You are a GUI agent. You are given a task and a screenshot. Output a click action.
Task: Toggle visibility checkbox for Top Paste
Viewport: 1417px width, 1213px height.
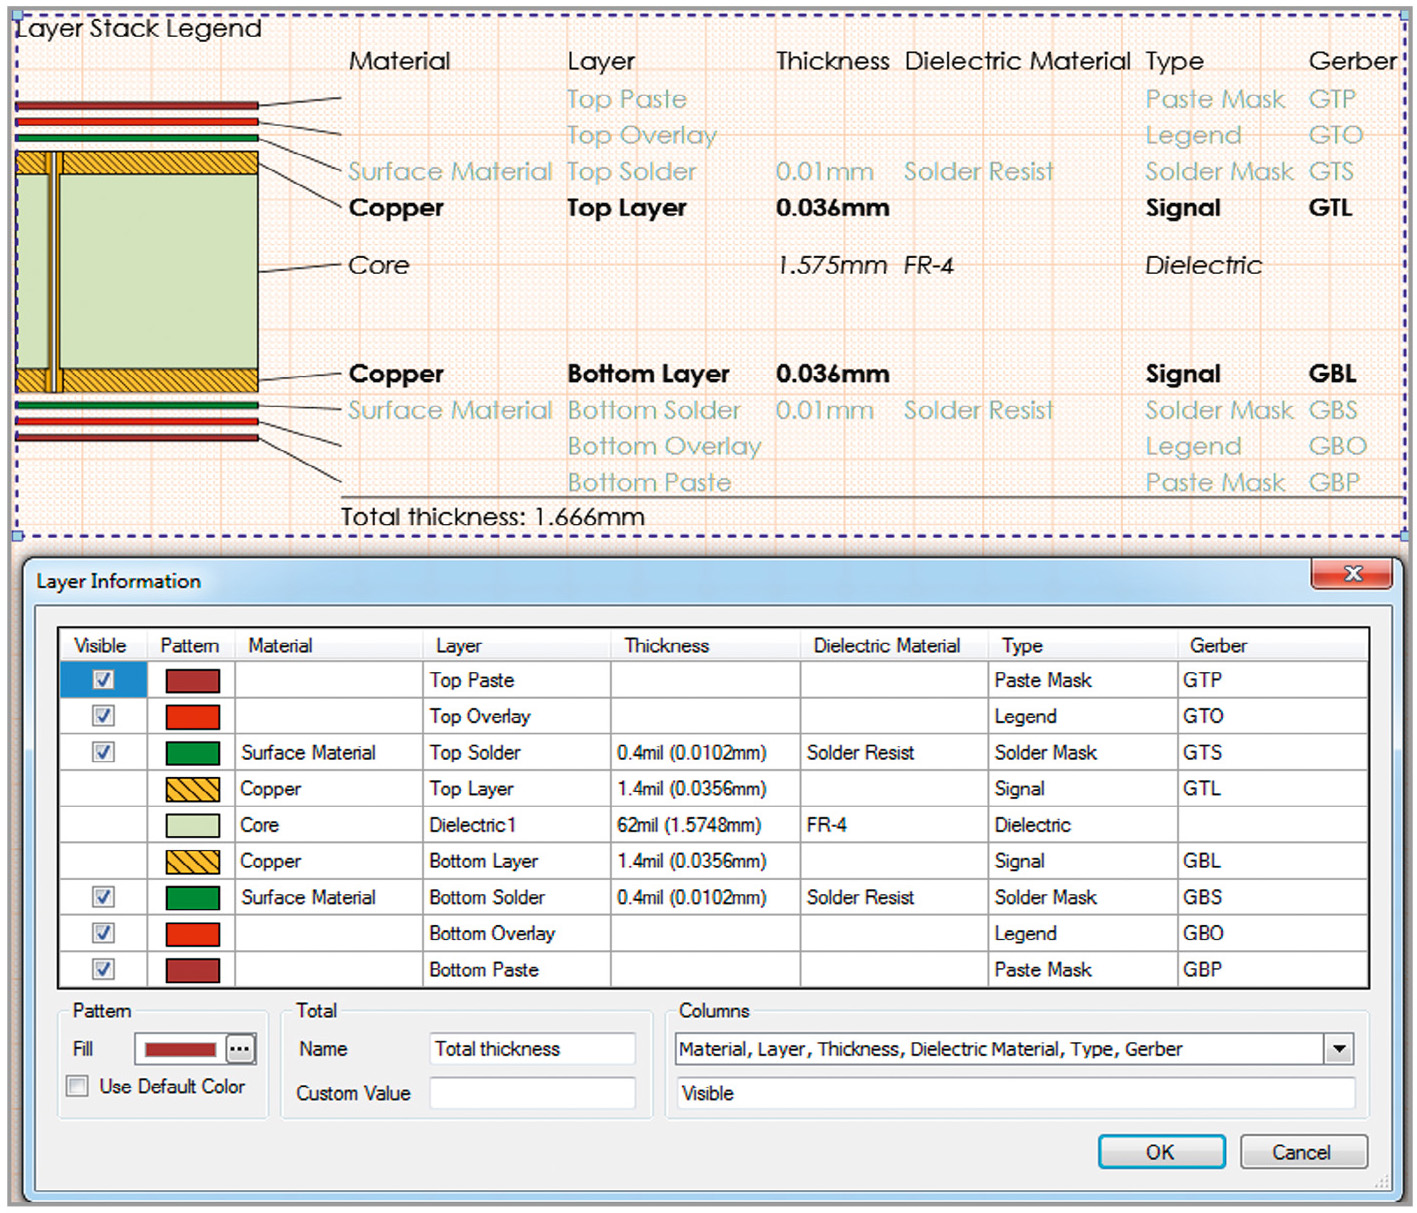(x=103, y=680)
